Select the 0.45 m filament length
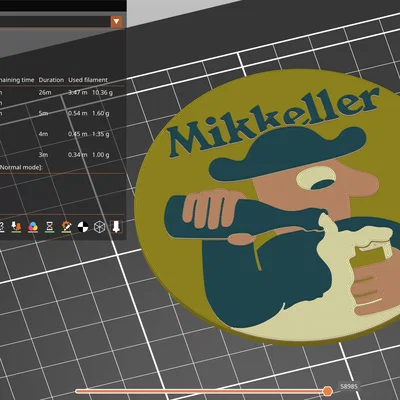Screen dimensions: 400x400 click(x=78, y=134)
